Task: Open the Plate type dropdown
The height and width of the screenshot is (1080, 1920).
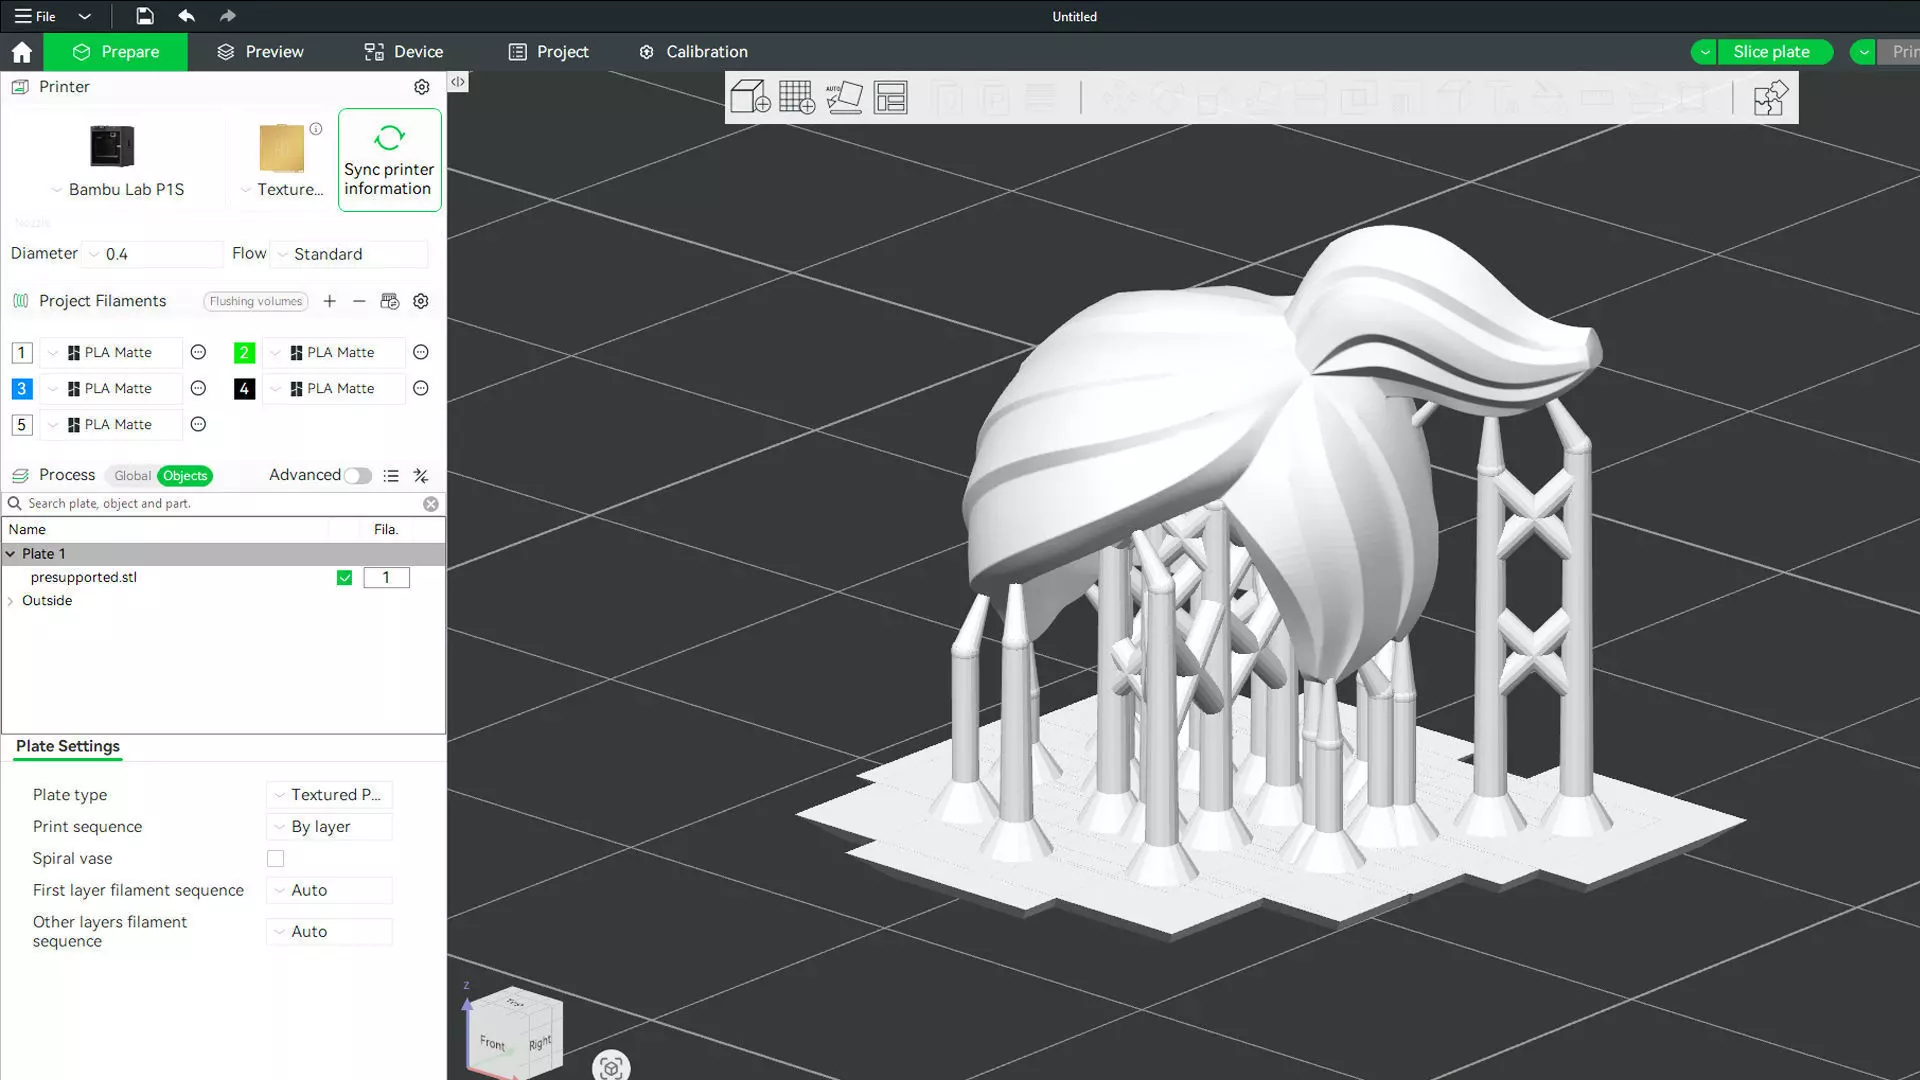Action: (330, 795)
